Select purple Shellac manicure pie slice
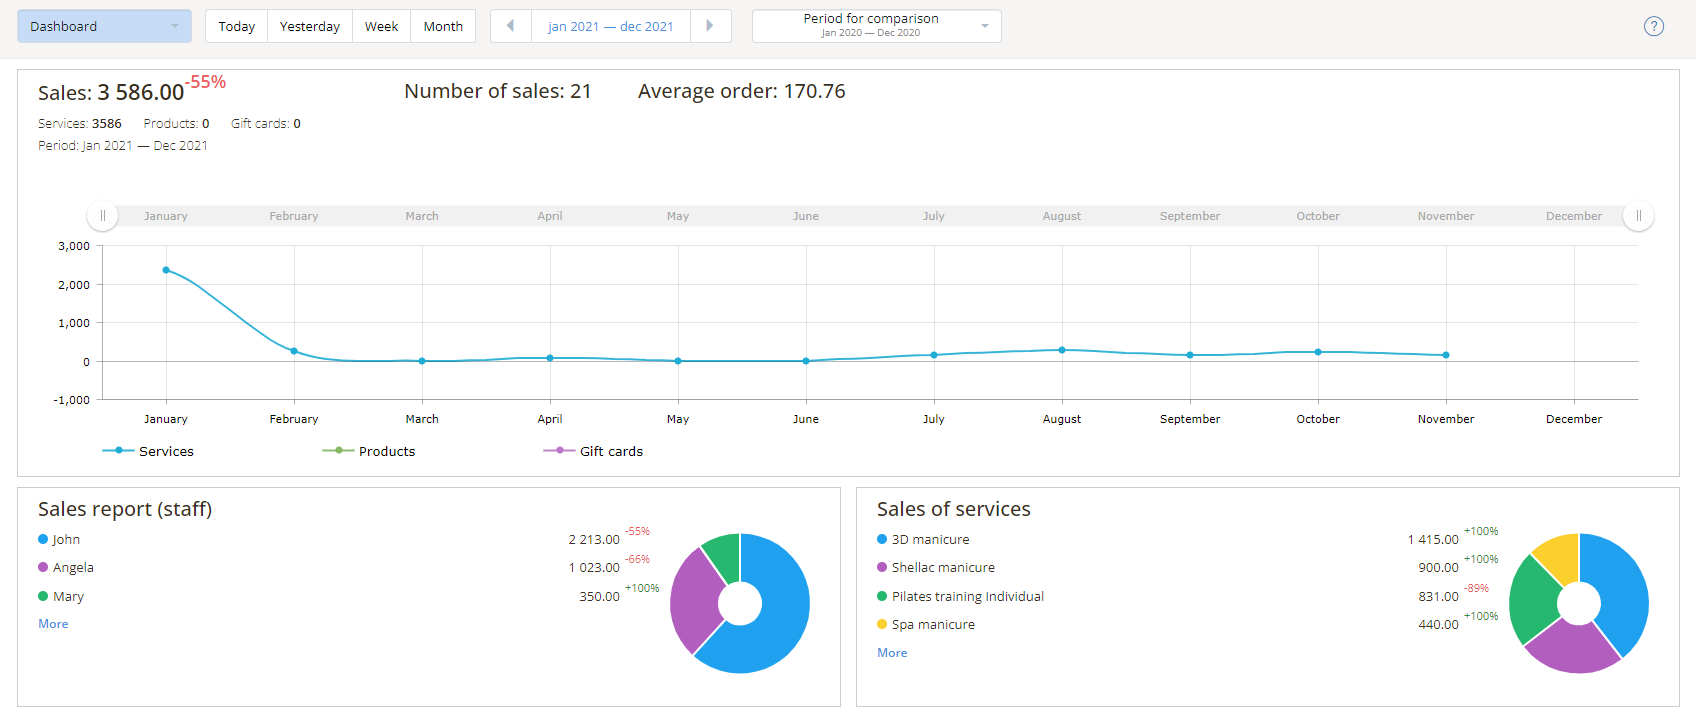The width and height of the screenshot is (1696, 720). tap(1574, 649)
